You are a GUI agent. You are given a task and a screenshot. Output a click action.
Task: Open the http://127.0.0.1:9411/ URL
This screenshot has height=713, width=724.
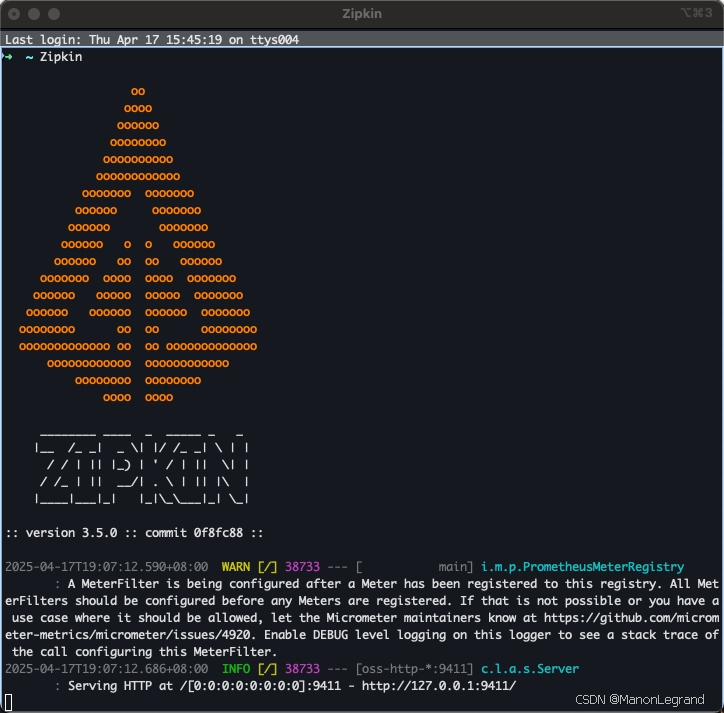[439, 686]
